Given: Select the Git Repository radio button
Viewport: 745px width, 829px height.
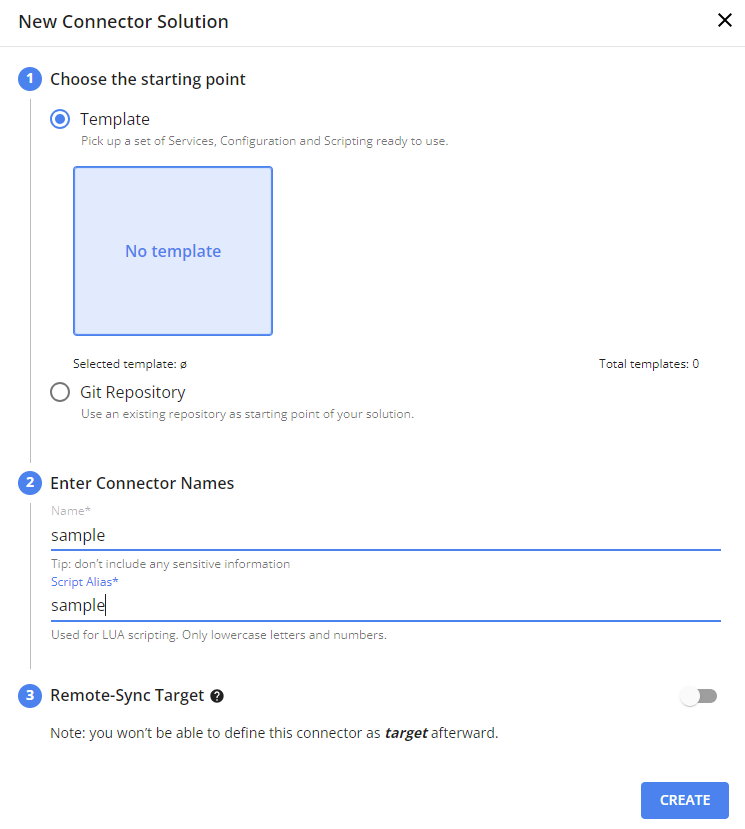Looking at the screenshot, I should pyautogui.click(x=60, y=392).
